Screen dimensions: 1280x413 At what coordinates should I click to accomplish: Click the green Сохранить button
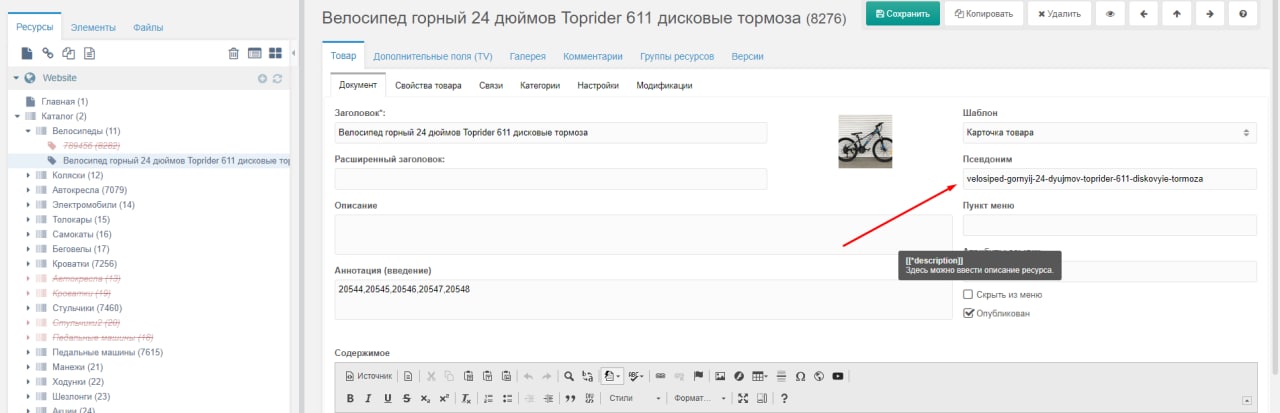click(x=903, y=14)
